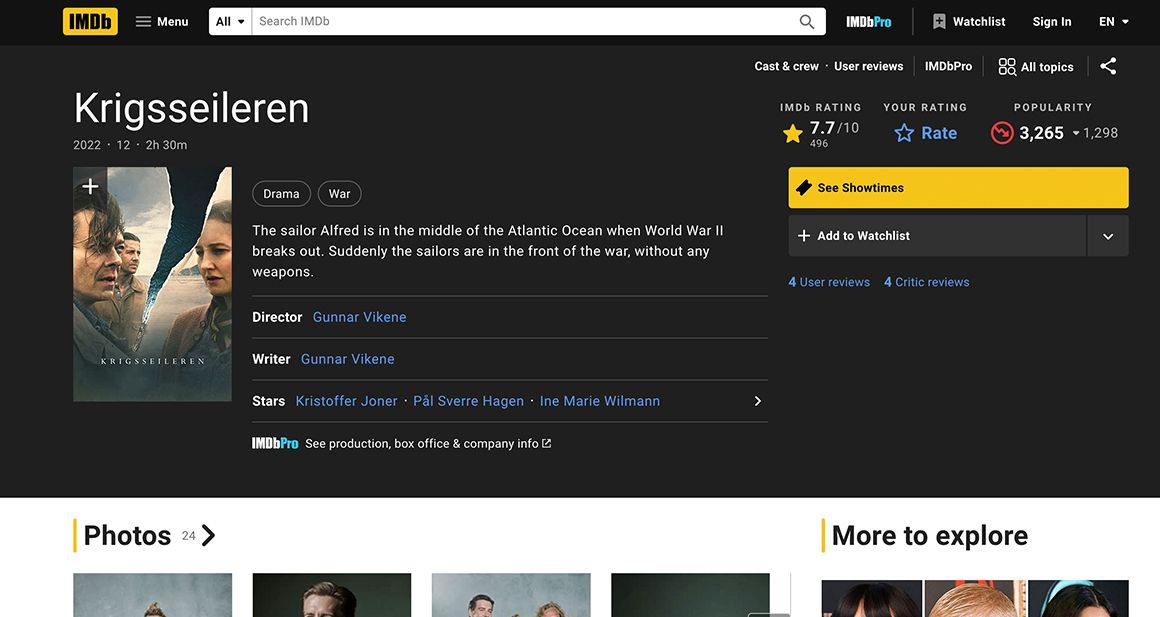Click the IMDbPro logo in the info row
Viewport: 1160px width, 617px height.
click(x=274, y=444)
